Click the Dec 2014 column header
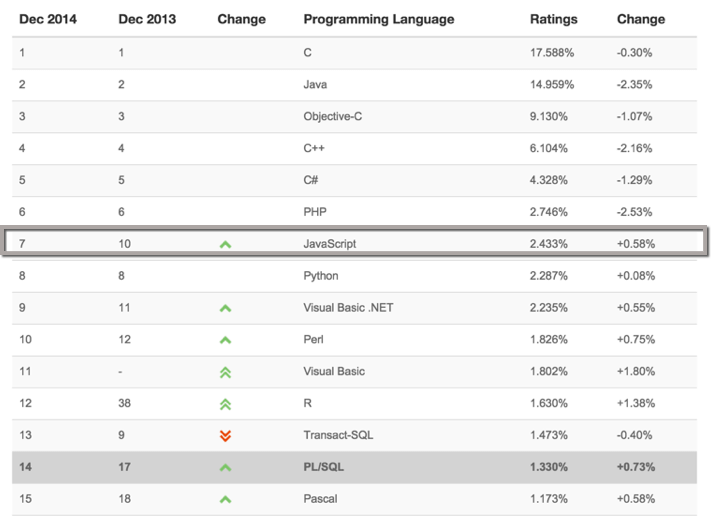The width and height of the screenshot is (711, 517). click(x=47, y=19)
